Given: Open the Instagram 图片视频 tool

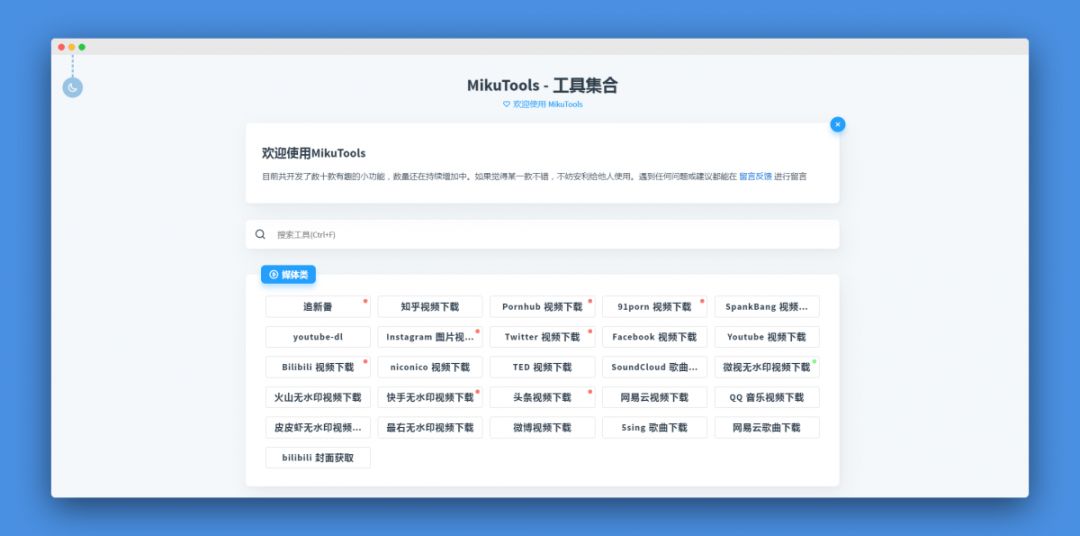Looking at the screenshot, I should click(x=430, y=337).
